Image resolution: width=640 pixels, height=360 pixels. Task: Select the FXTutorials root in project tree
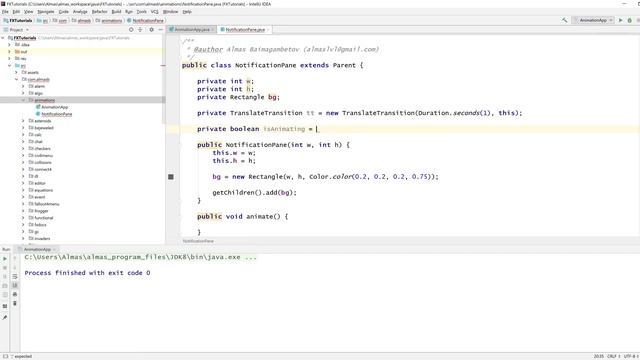22,38
